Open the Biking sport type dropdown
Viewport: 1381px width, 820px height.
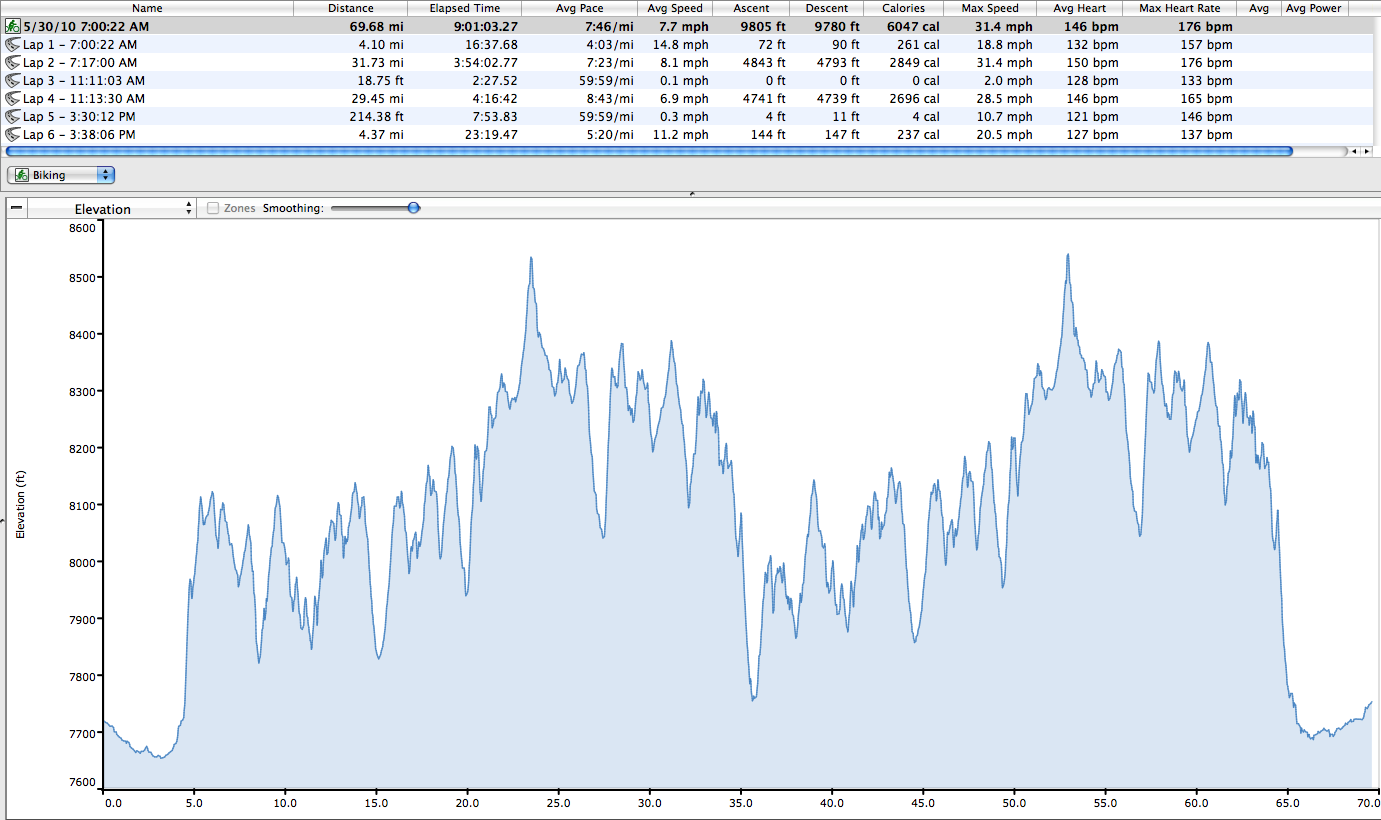[x=61, y=175]
